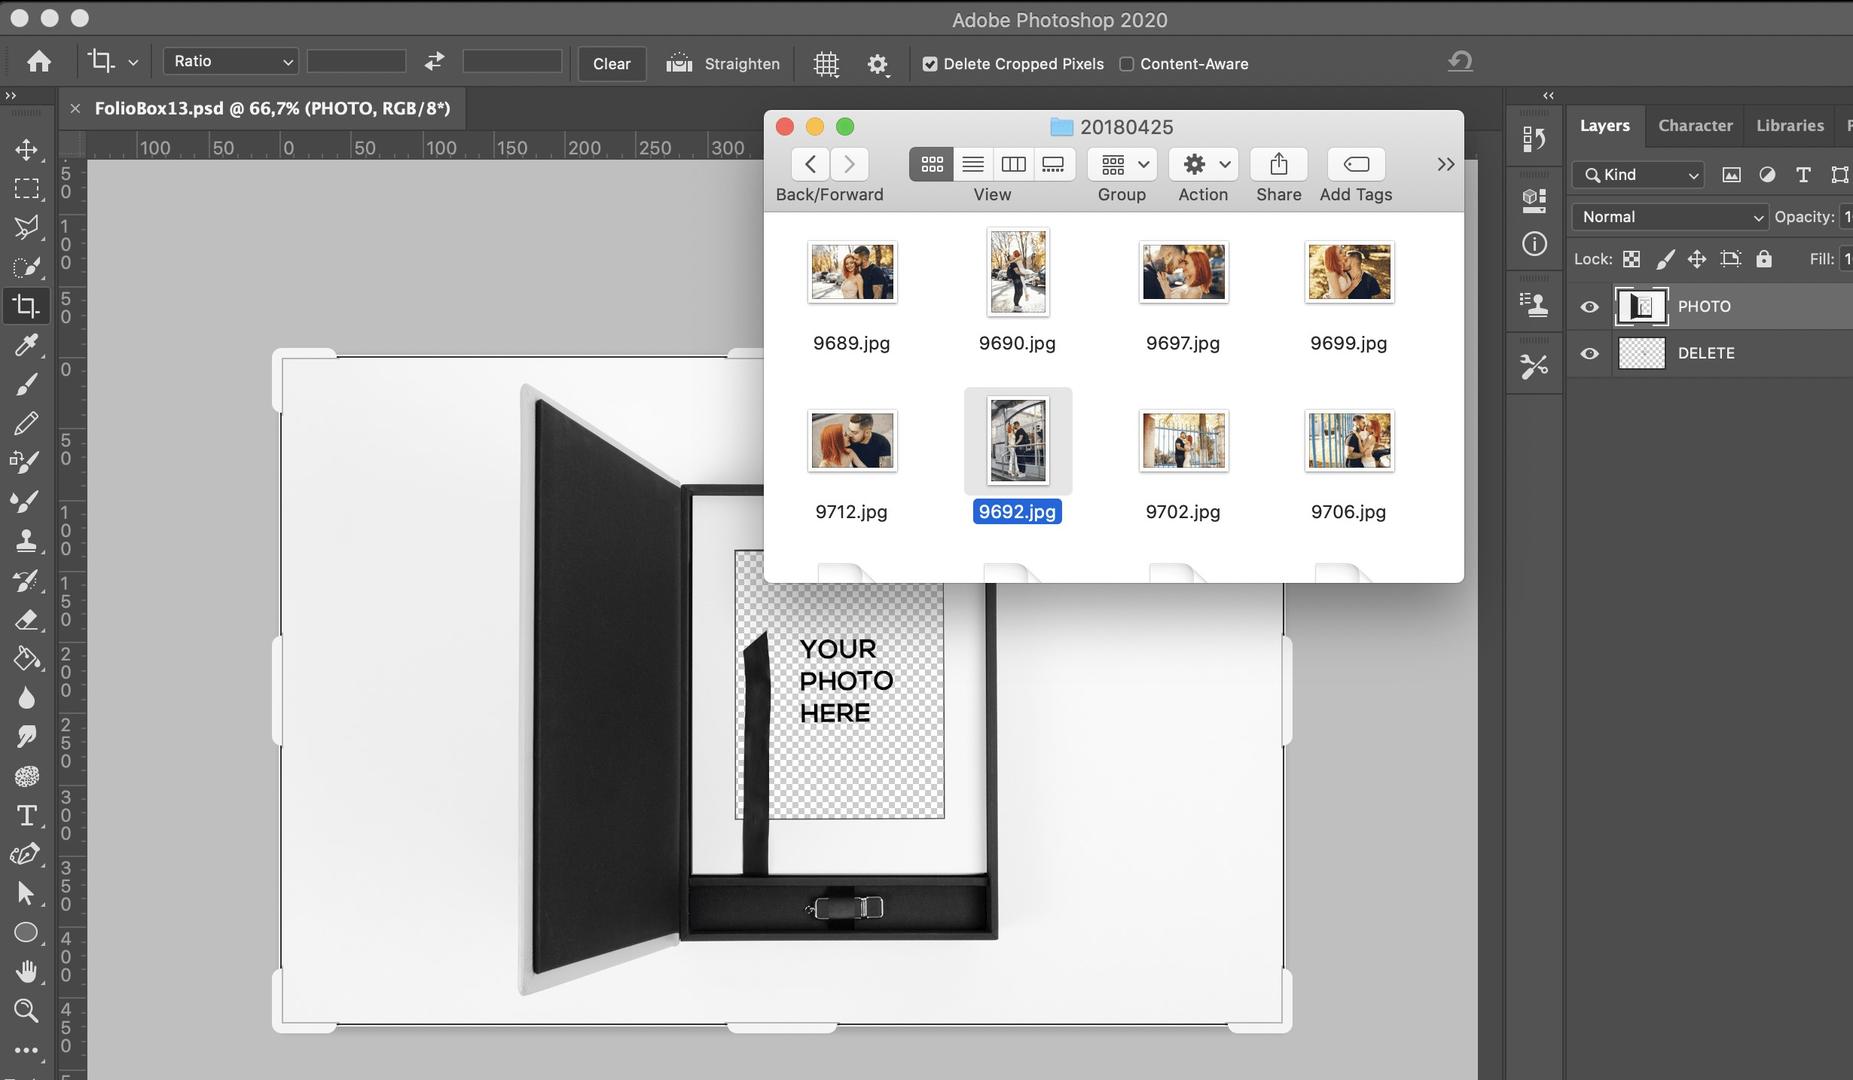Image resolution: width=1853 pixels, height=1080 pixels.
Task: Open the Kind filter dropdown
Action: (x=1638, y=174)
